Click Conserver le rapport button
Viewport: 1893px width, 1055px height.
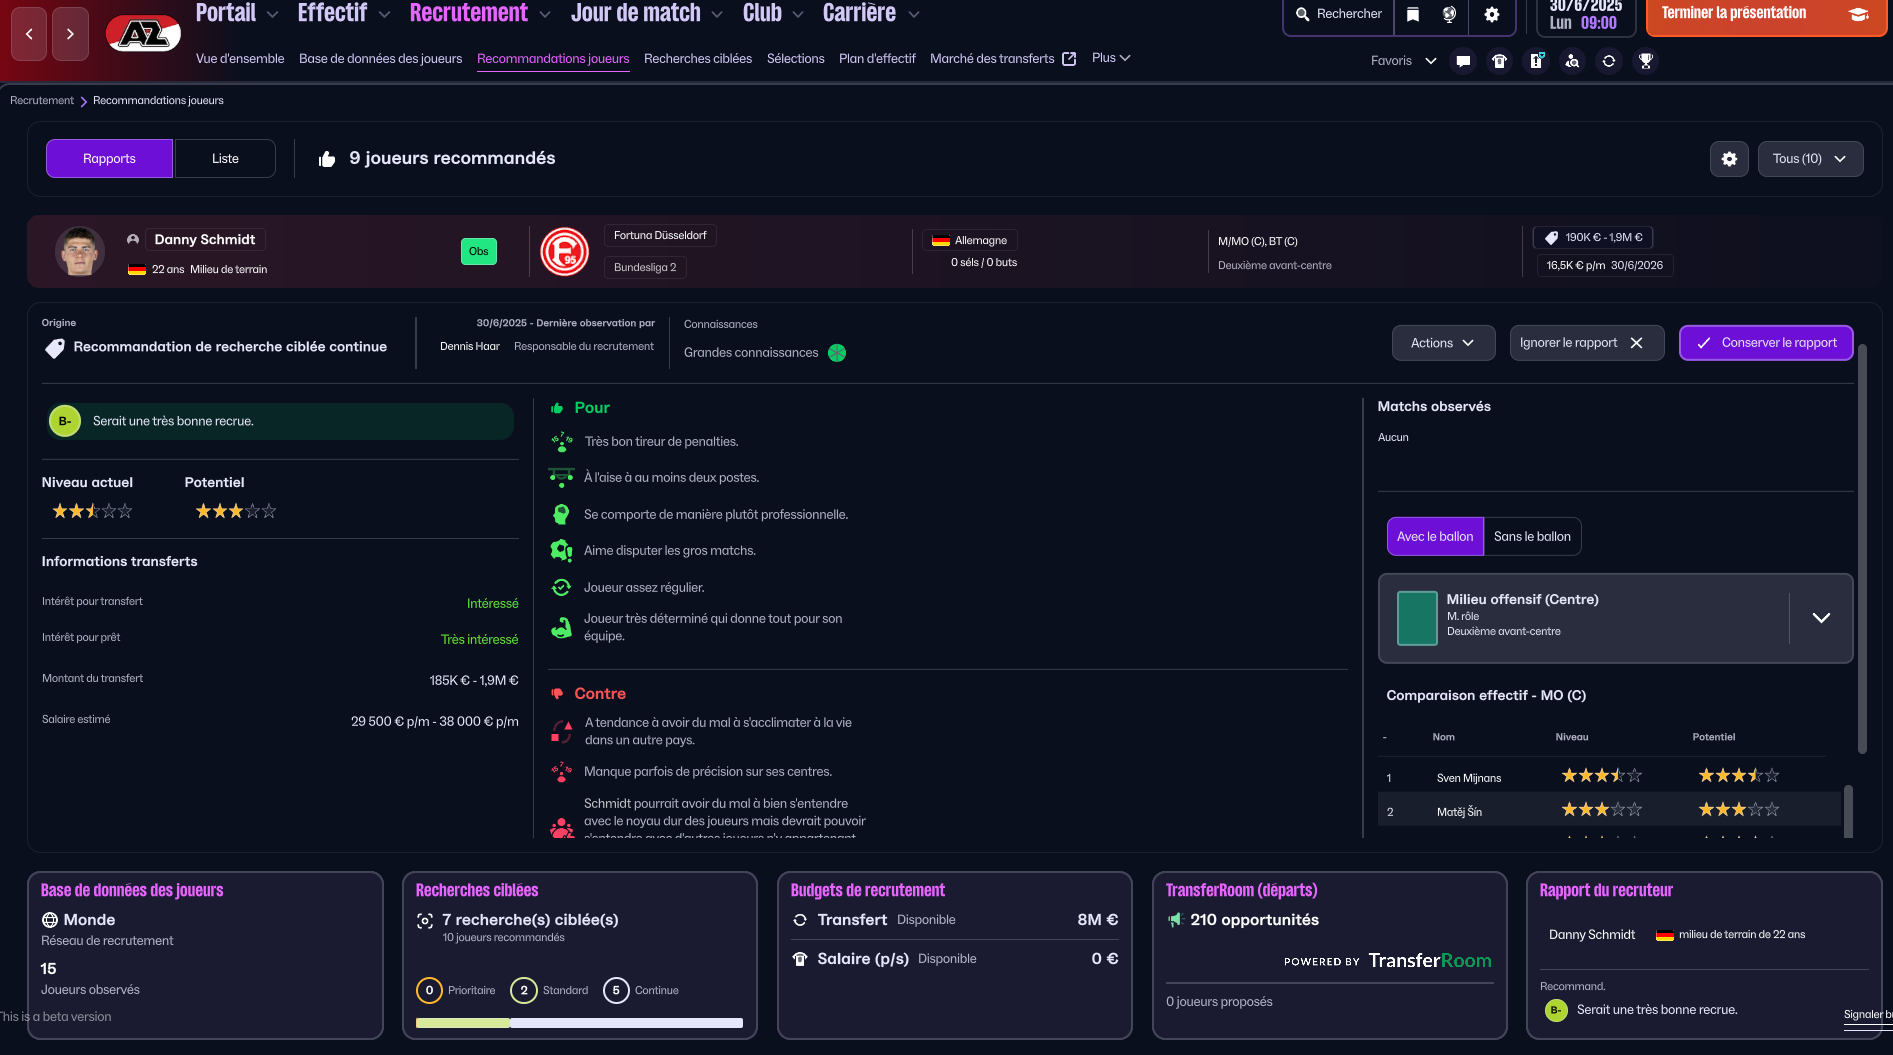click(x=1765, y=343)
